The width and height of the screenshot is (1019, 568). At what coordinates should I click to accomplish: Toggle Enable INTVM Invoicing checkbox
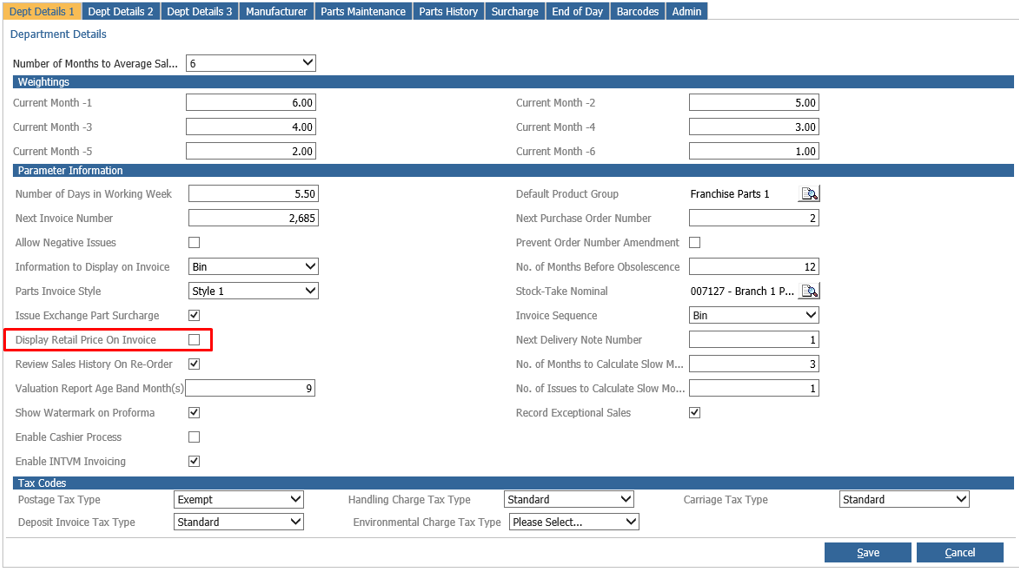click(194, 461)
